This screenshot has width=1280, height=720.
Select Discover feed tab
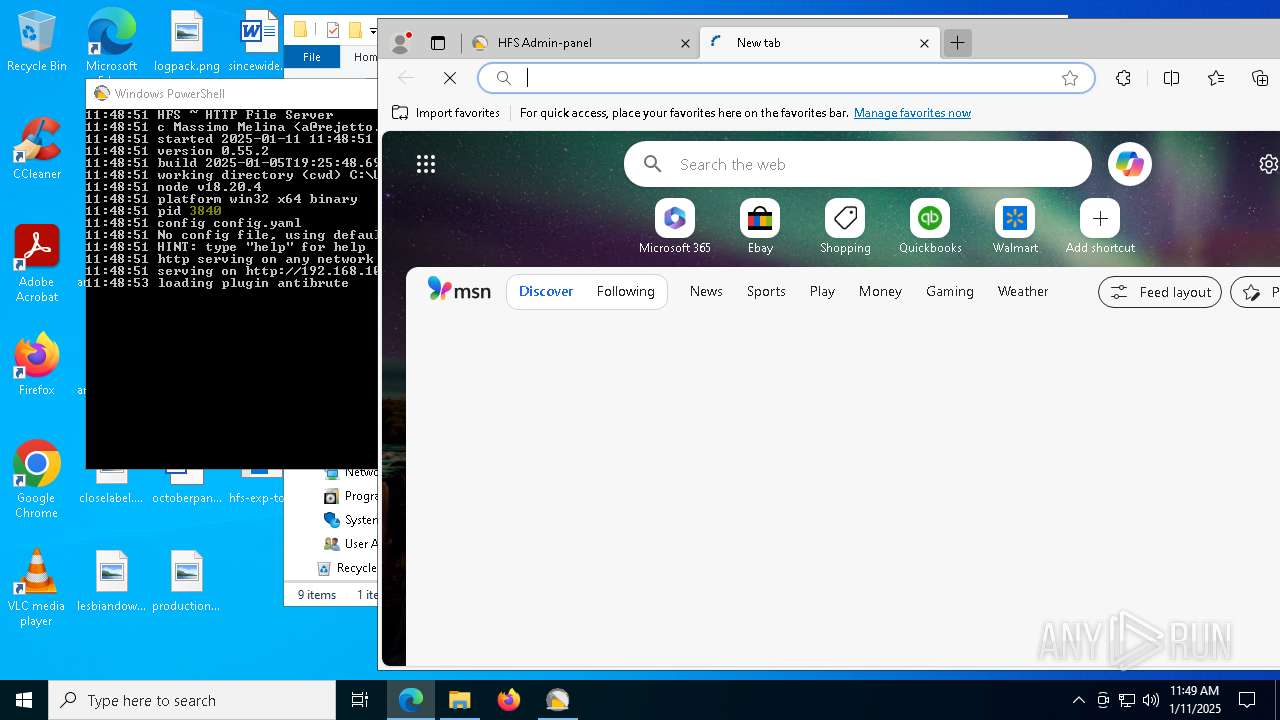click(x=546, y=291)
